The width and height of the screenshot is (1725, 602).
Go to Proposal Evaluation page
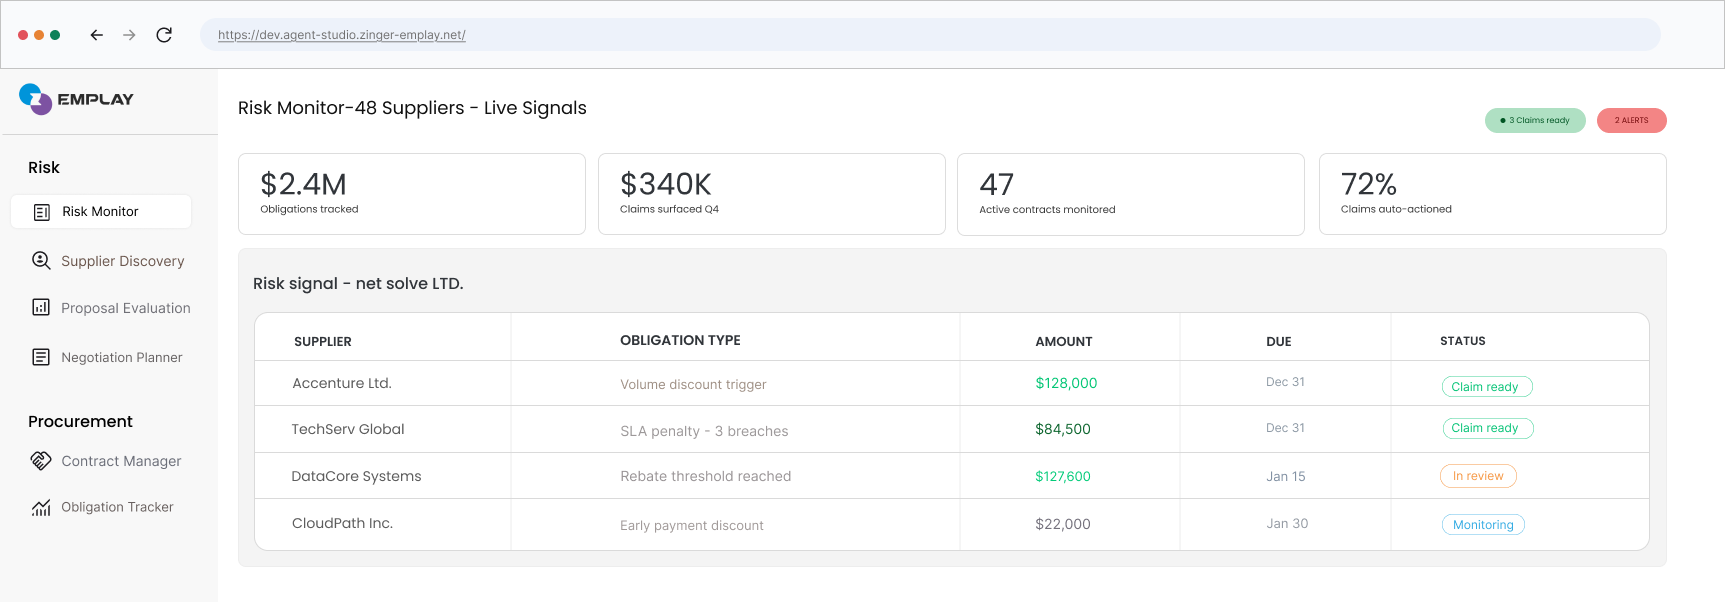(126, 308)
